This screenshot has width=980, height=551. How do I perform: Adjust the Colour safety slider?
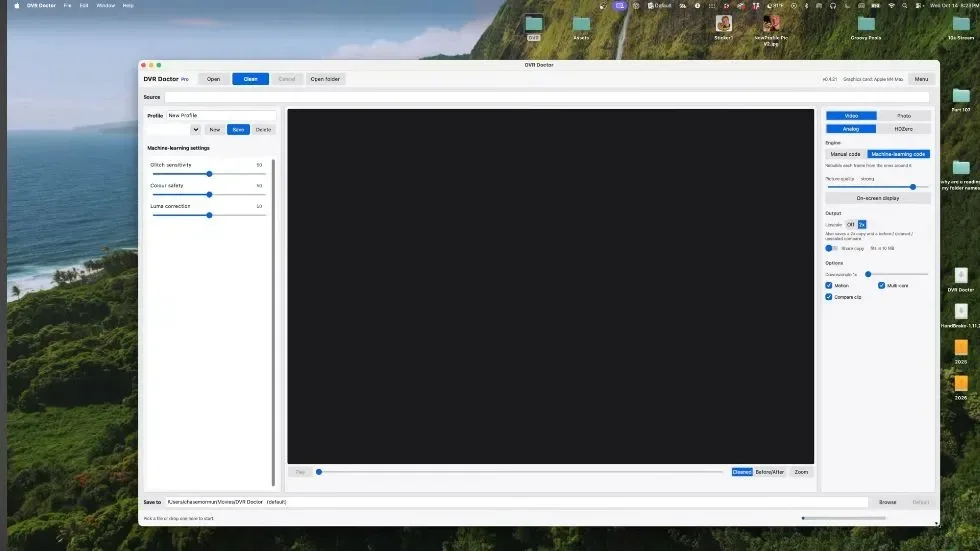209,195
